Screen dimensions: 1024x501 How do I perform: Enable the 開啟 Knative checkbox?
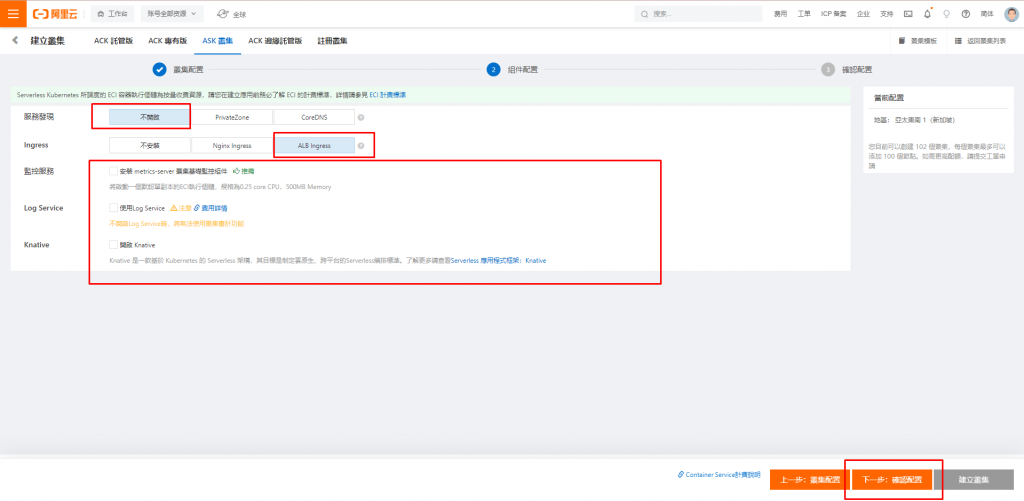coord(114,245)
